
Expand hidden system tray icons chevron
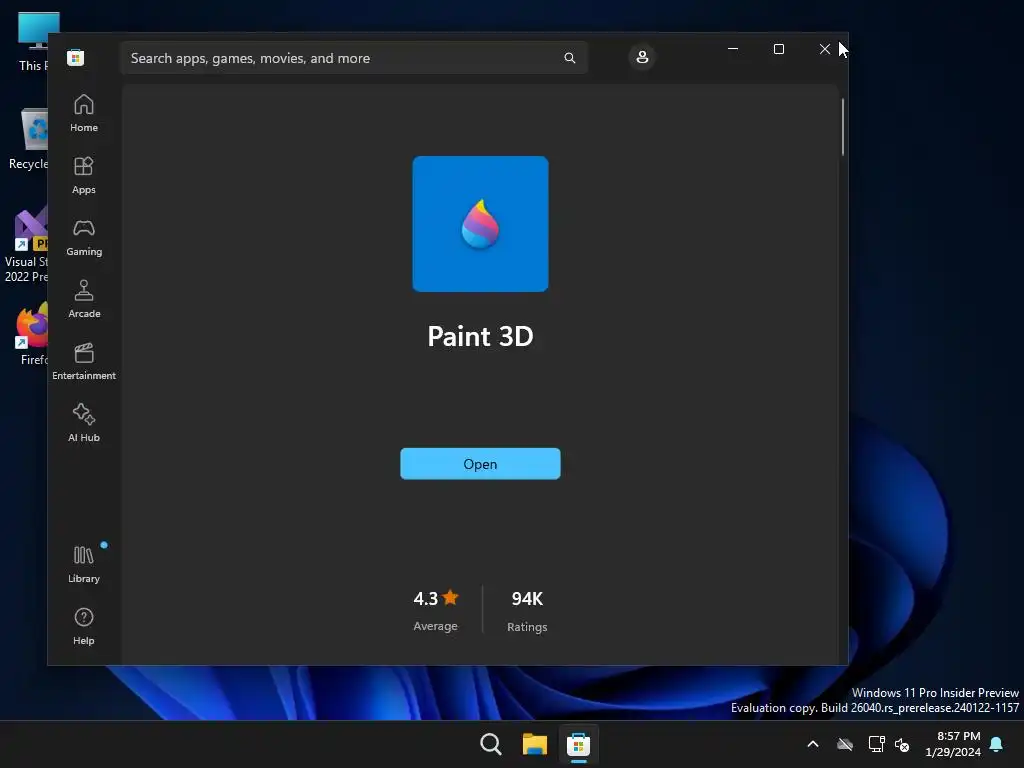tap(812, 744)
